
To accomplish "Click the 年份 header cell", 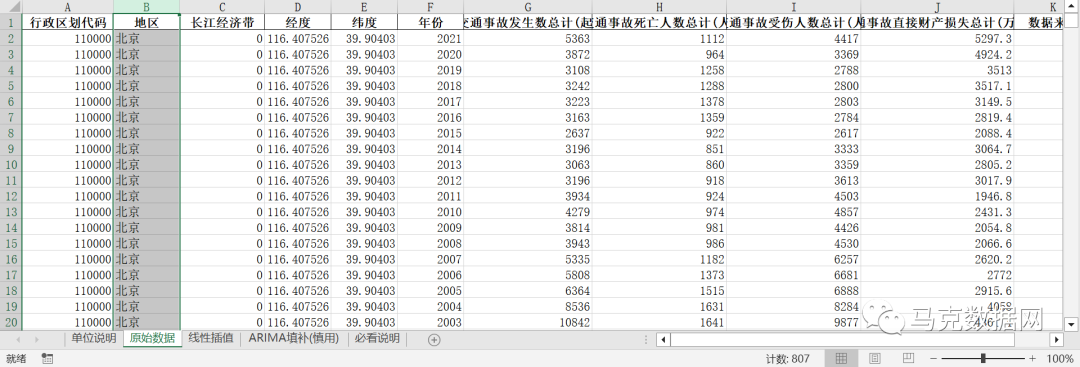I will point(430,22).
